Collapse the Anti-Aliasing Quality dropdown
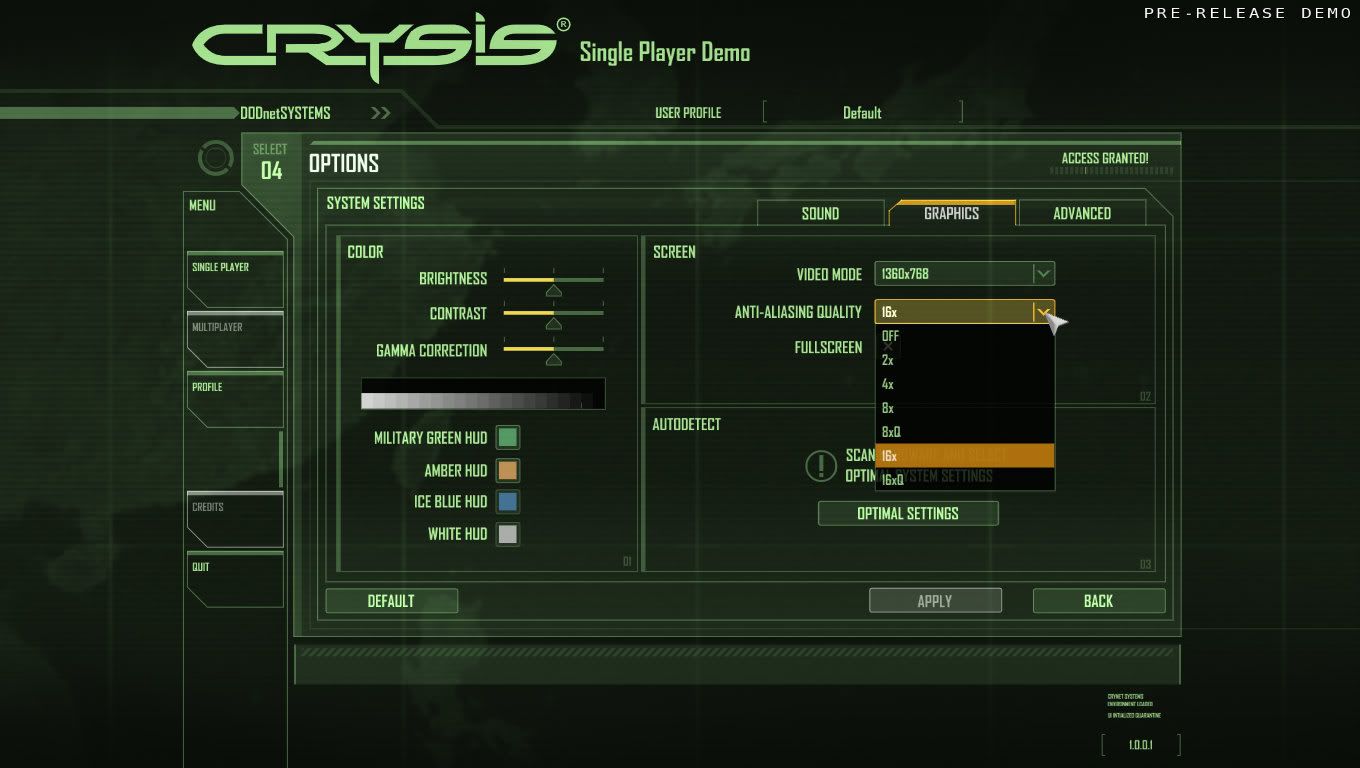Viewport: 1360px width, 768px height. (x=1043, y=312)
